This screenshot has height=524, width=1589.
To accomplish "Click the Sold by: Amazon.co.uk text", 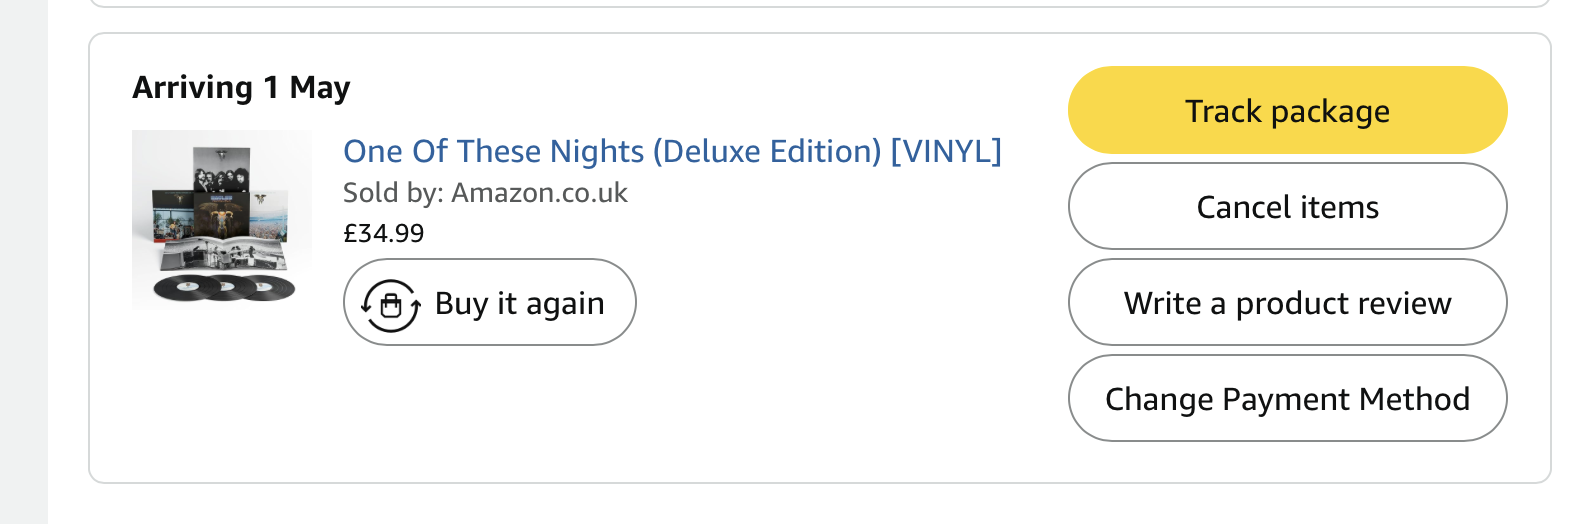I will 485,193.
